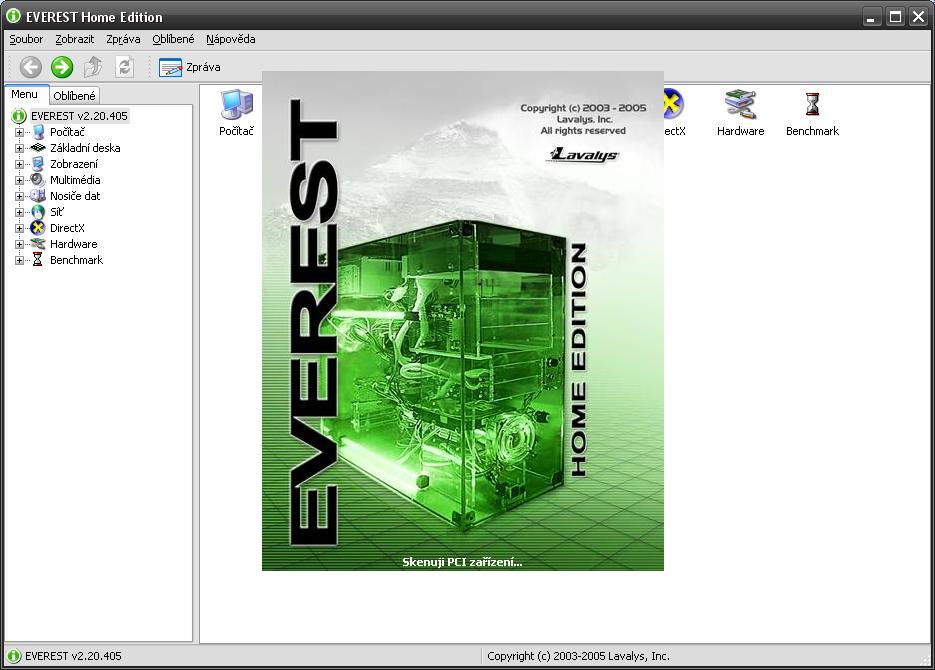Click the Multimédia speaker tree icon
935x670 pixels.
pos(38,180)
